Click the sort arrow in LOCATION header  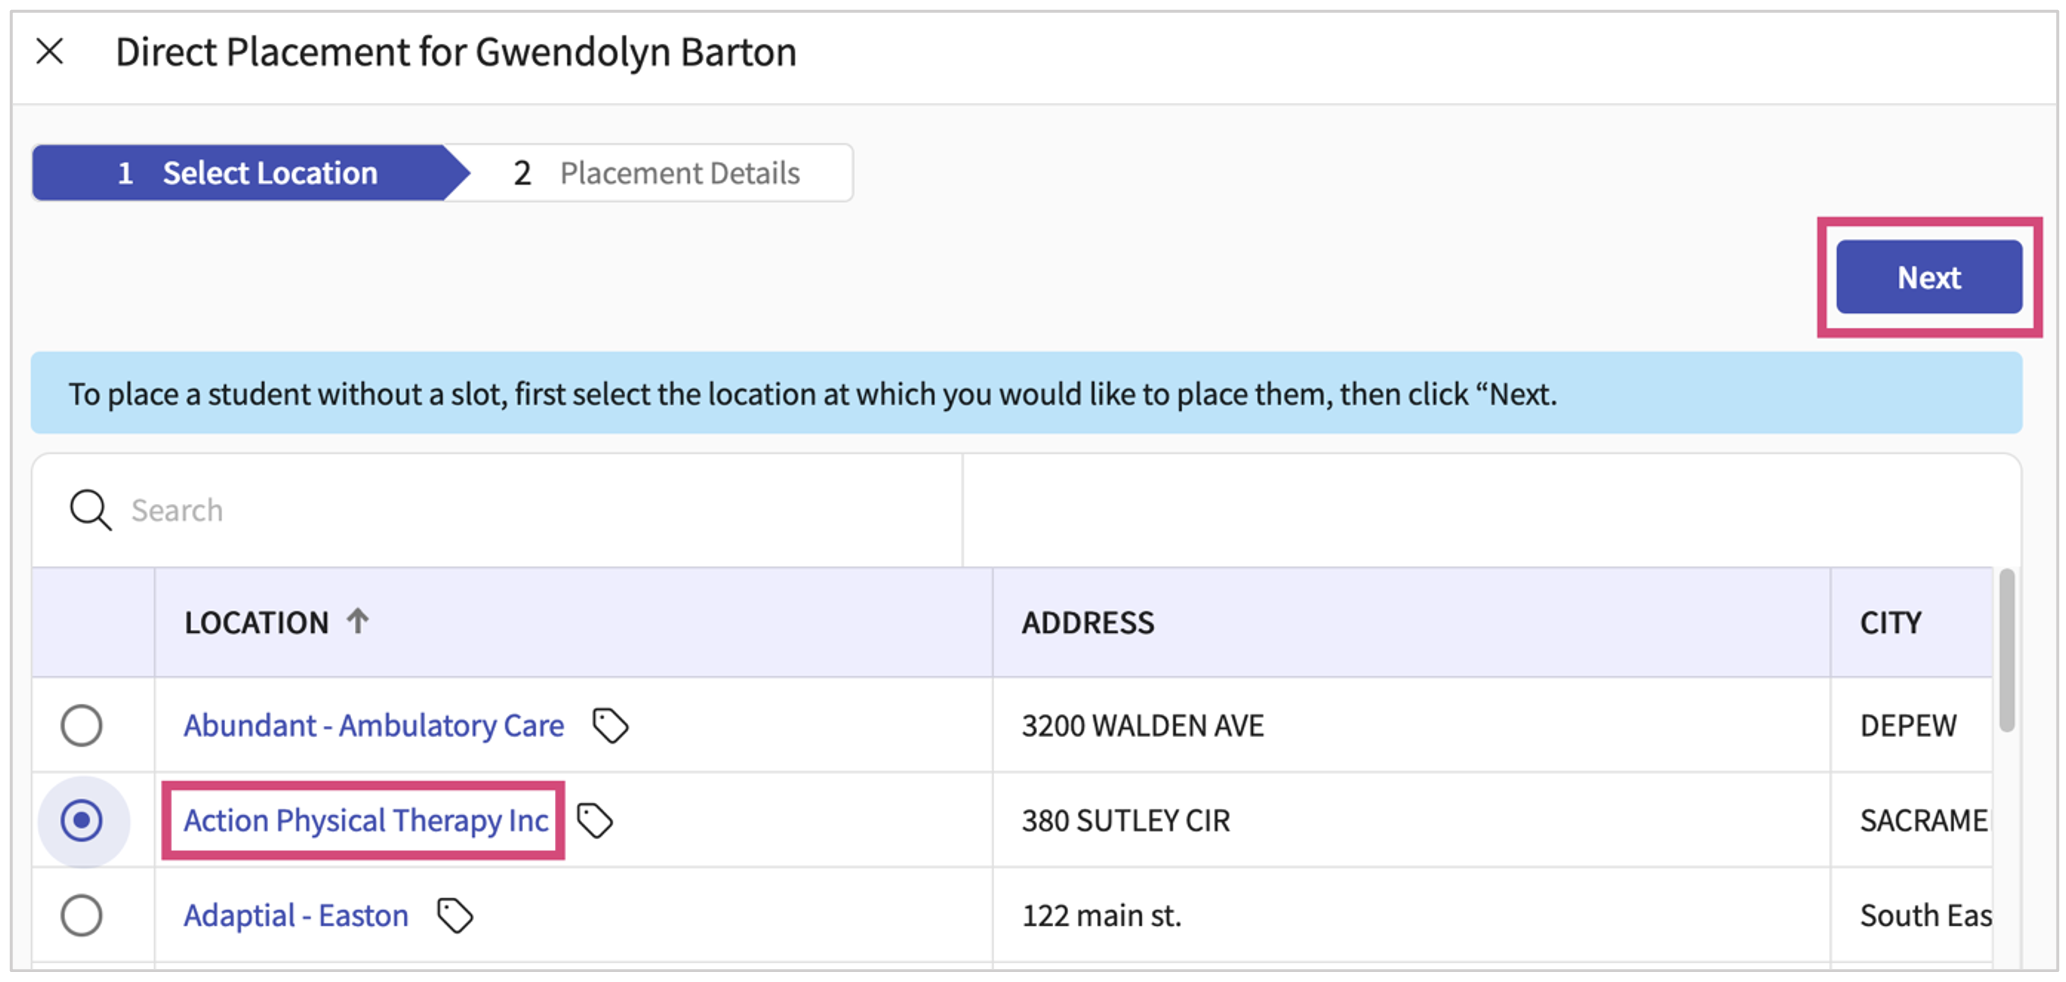coord(358,621)
